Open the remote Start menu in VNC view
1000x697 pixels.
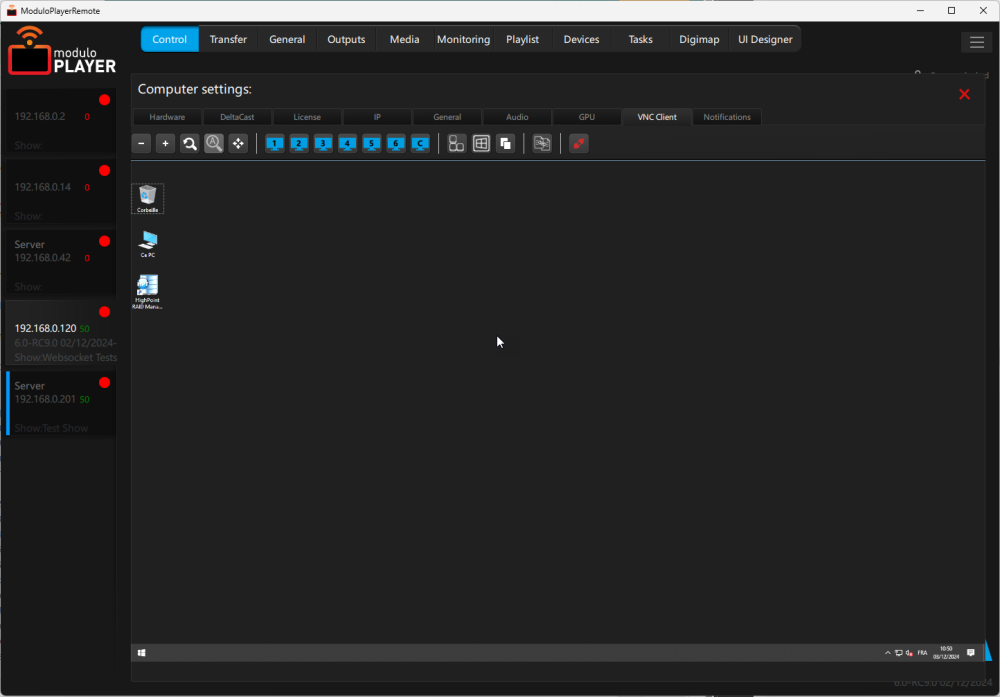pyautogui.click(x=141, y=652)
